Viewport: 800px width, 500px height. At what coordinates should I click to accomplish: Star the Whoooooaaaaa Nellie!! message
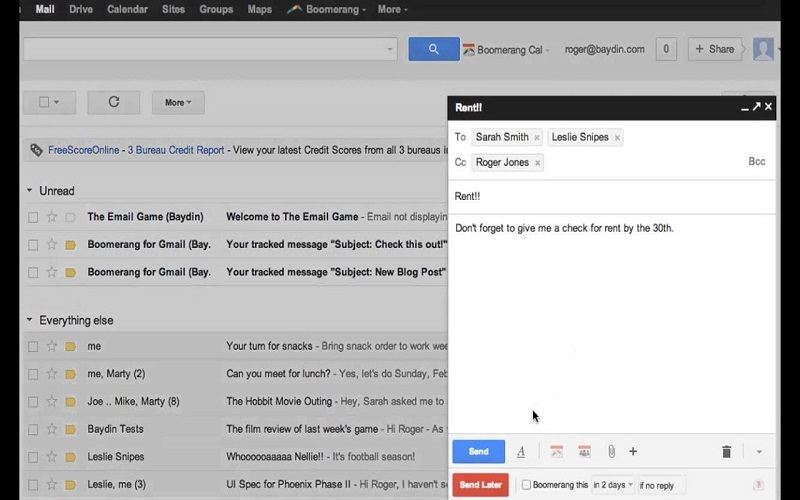(52, 456)
